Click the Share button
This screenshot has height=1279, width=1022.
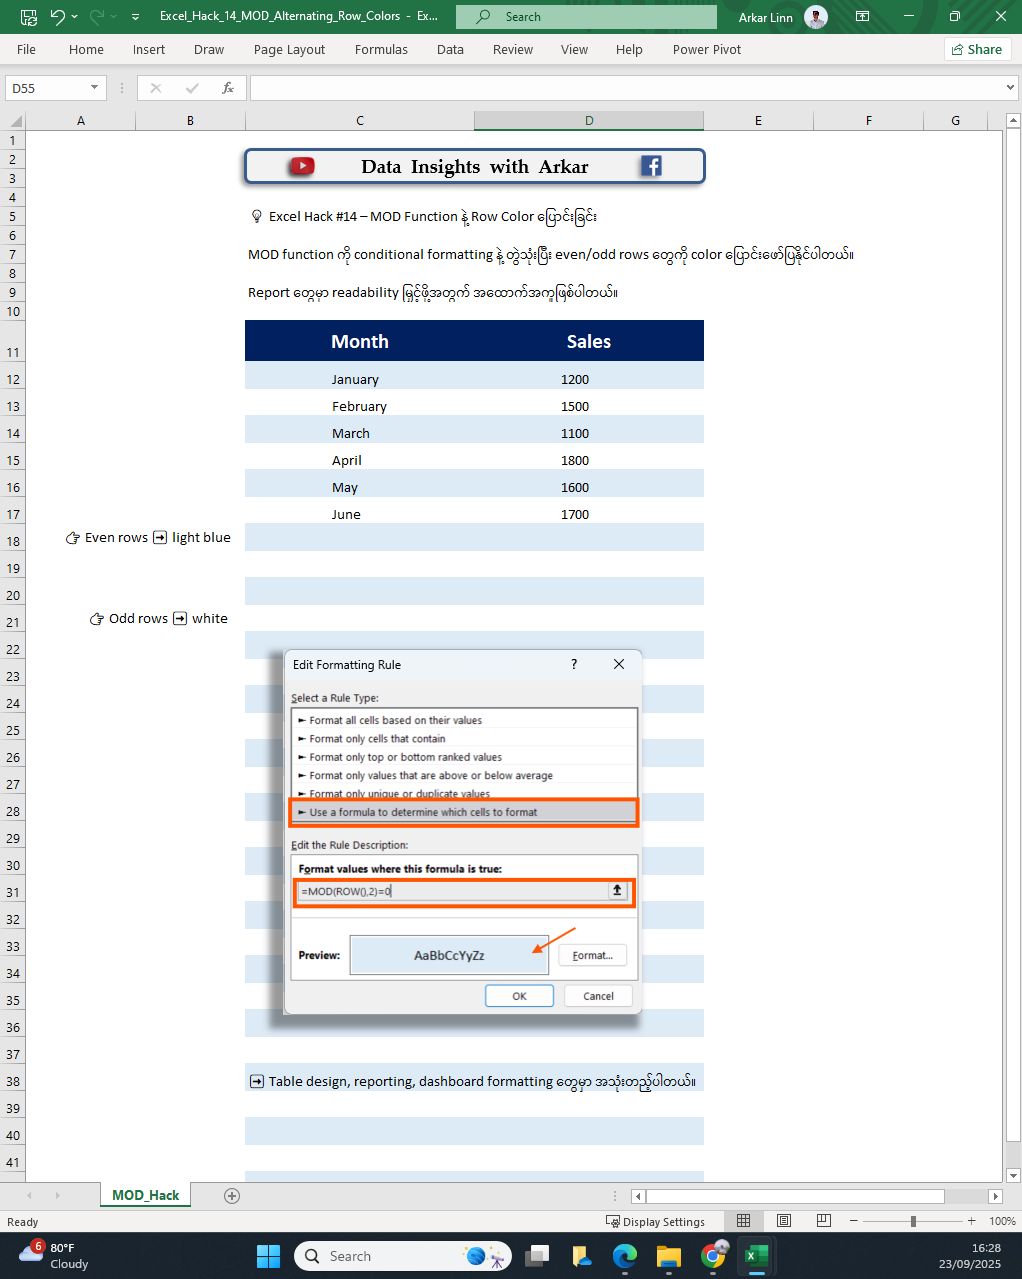click(x=976, y=49)
